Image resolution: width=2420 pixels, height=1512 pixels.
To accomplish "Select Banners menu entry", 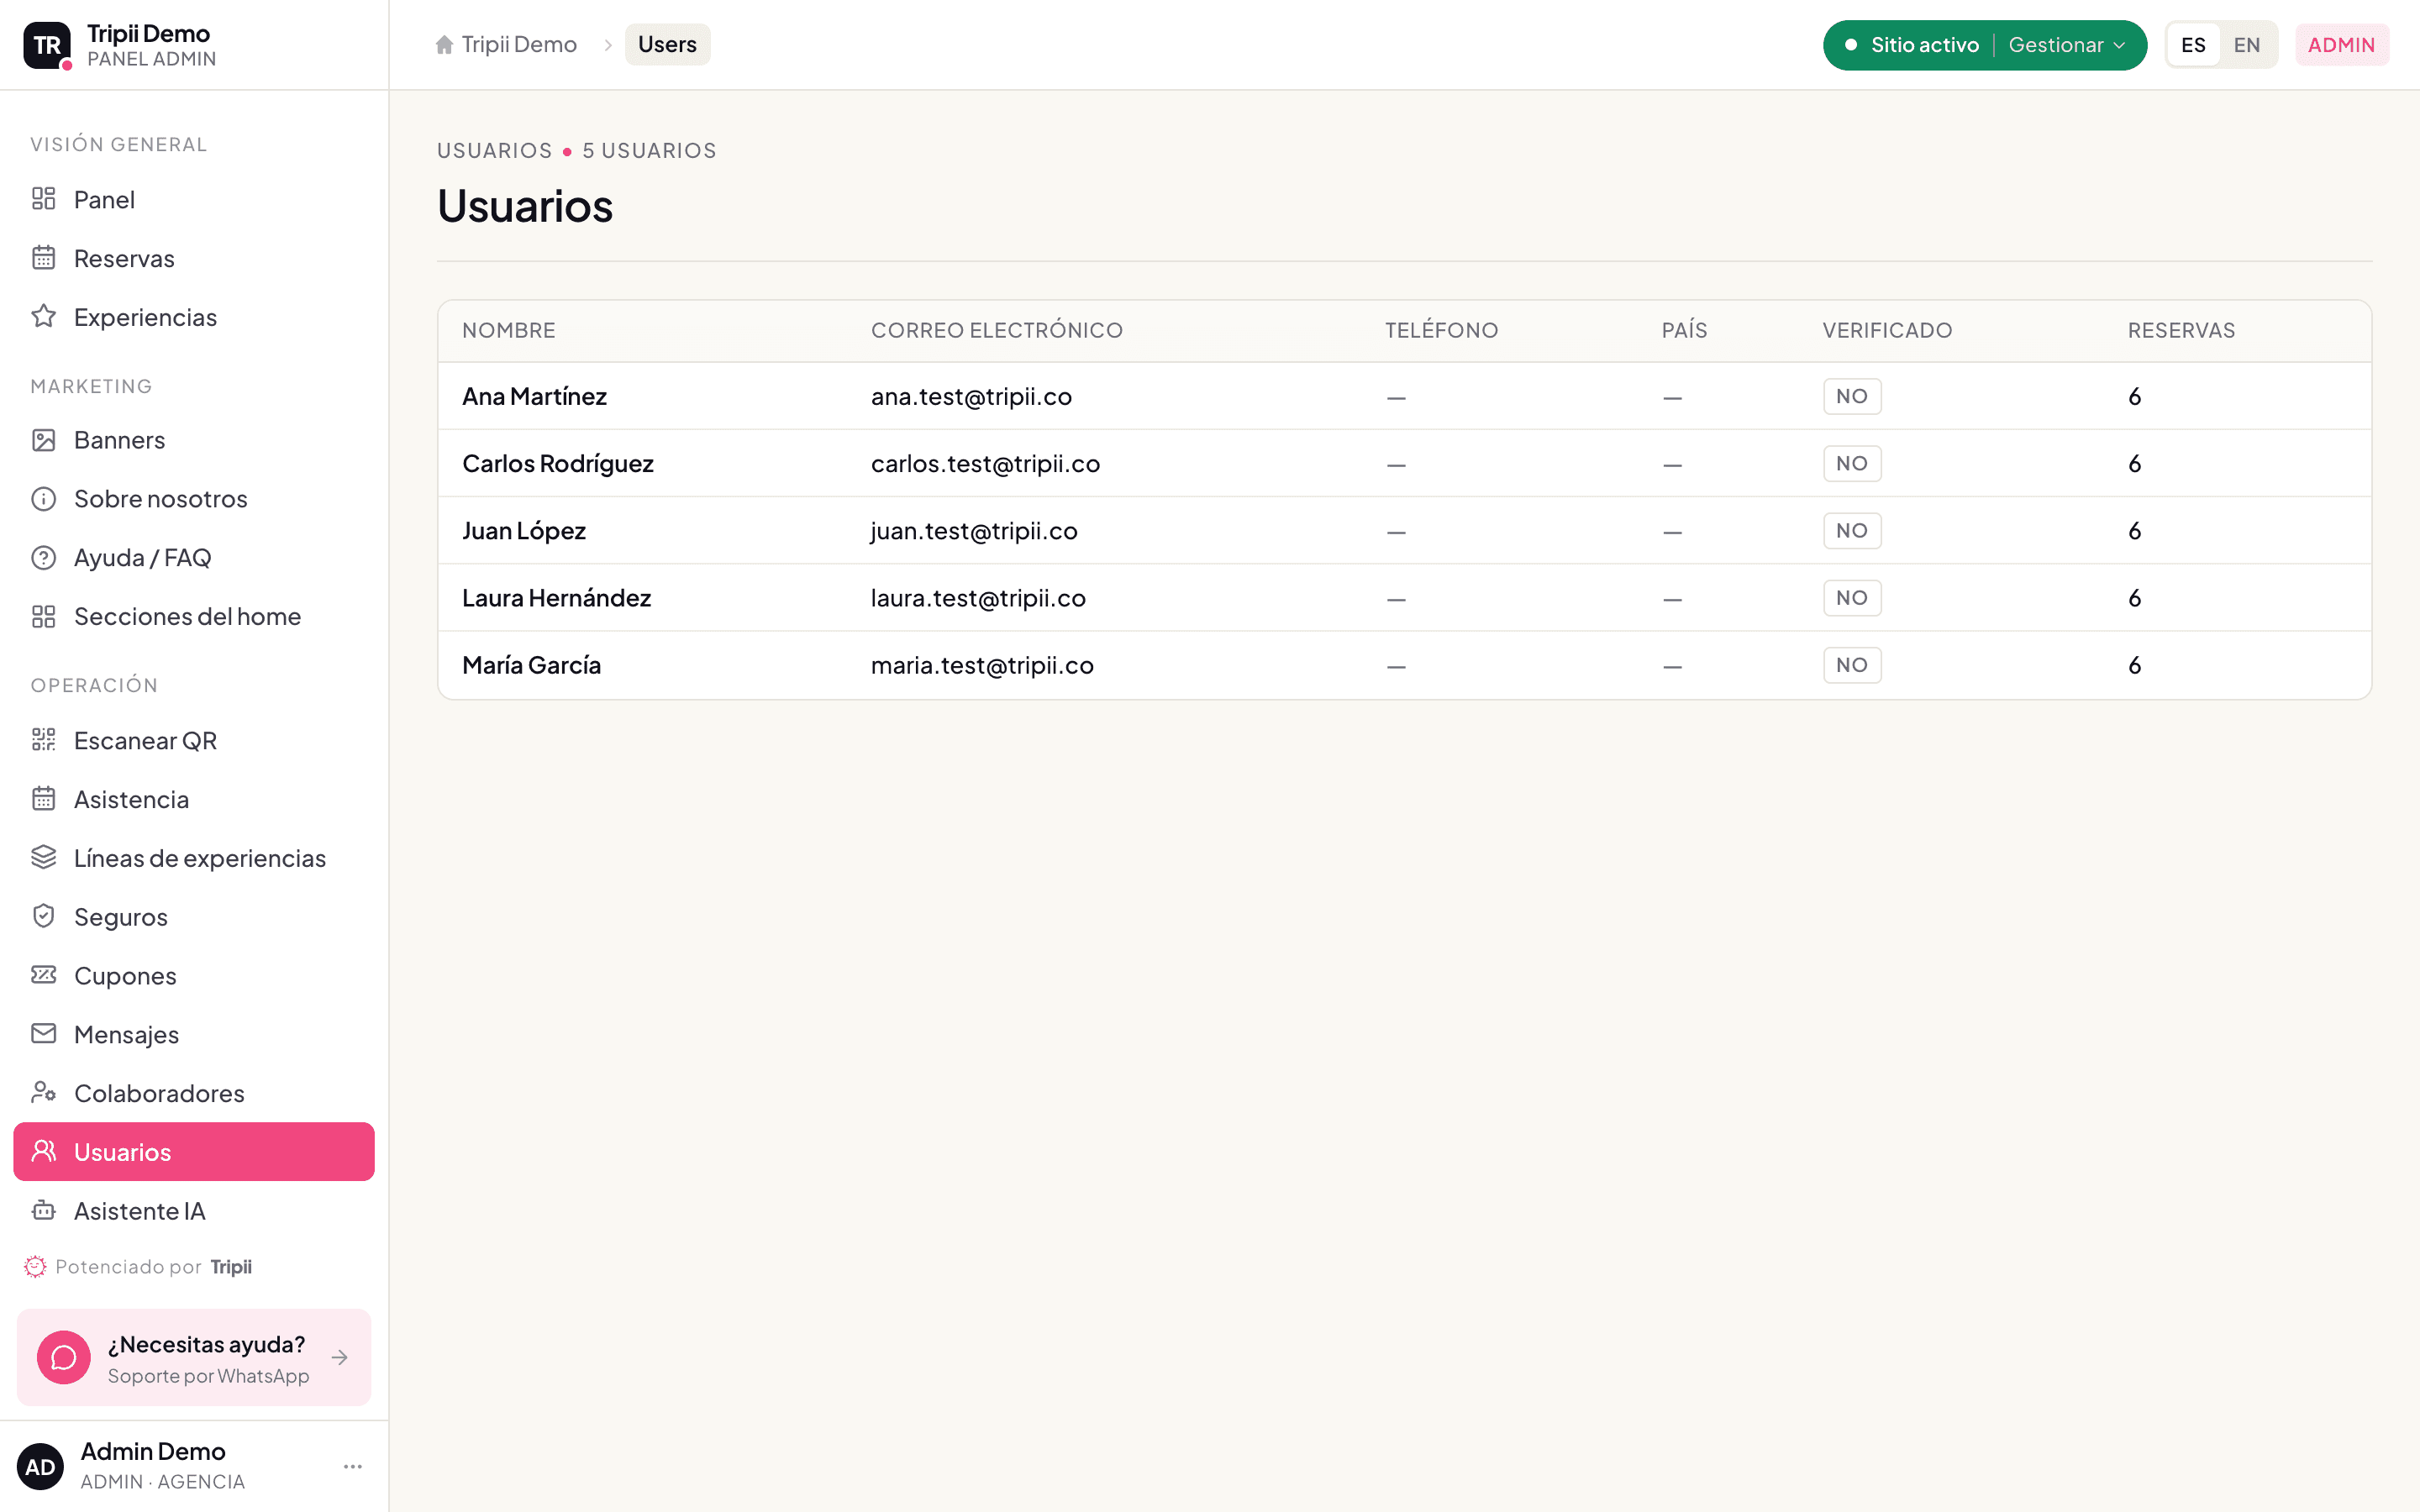I will 194,440.
